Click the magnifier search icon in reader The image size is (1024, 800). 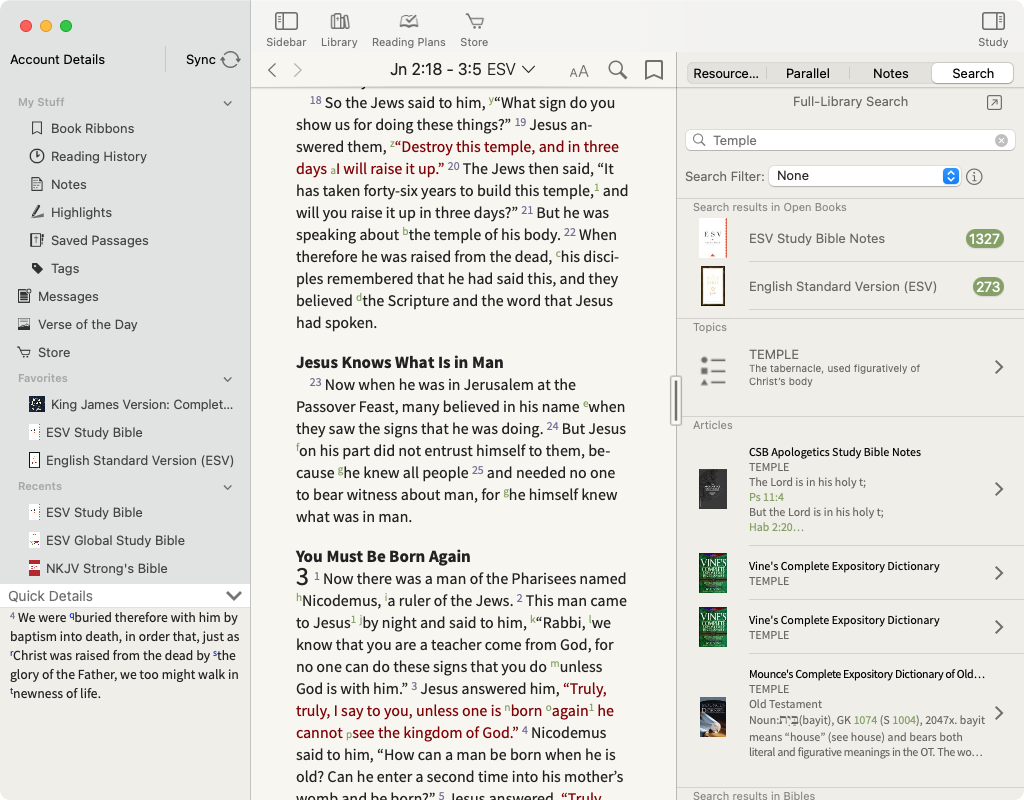pos(618,70)
